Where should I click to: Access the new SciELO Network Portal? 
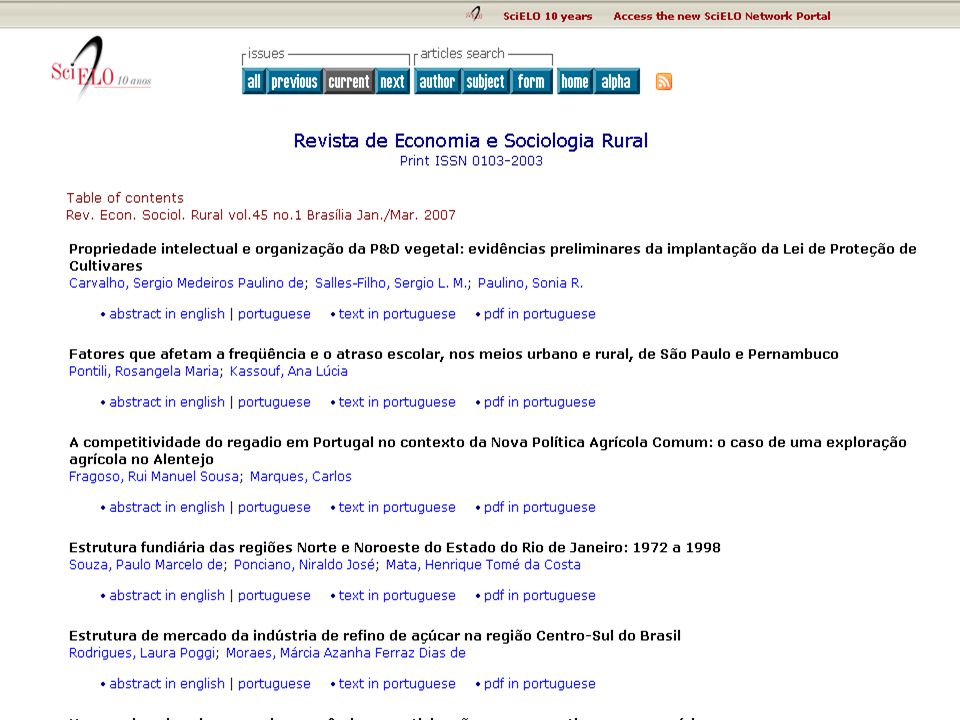pos(722,16)
